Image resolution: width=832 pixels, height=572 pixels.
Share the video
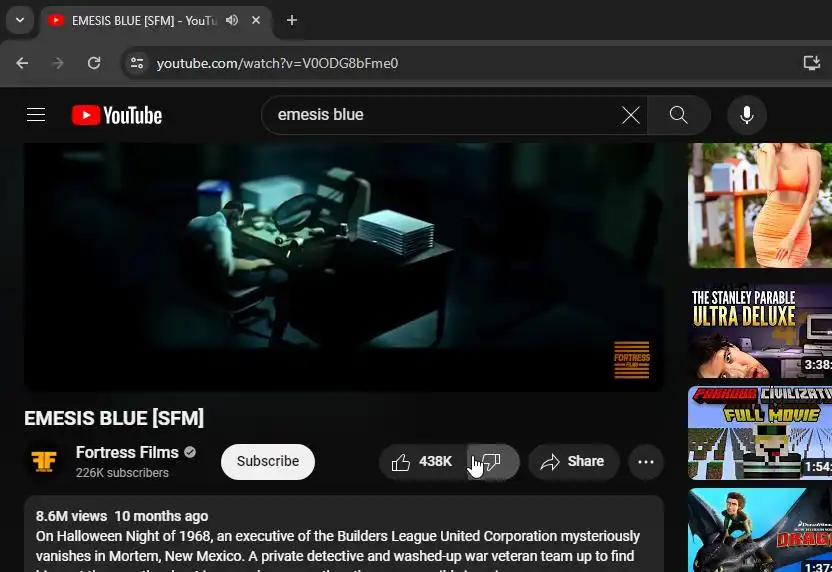(573, 462)
